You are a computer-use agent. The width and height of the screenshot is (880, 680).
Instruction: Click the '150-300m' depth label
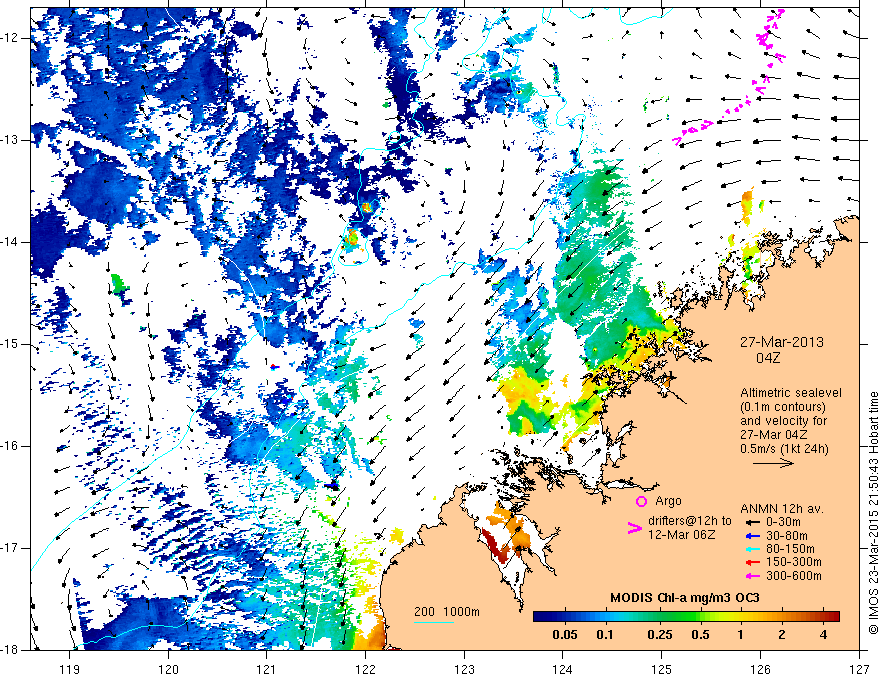pyautogui.click(x=794, y=562)
